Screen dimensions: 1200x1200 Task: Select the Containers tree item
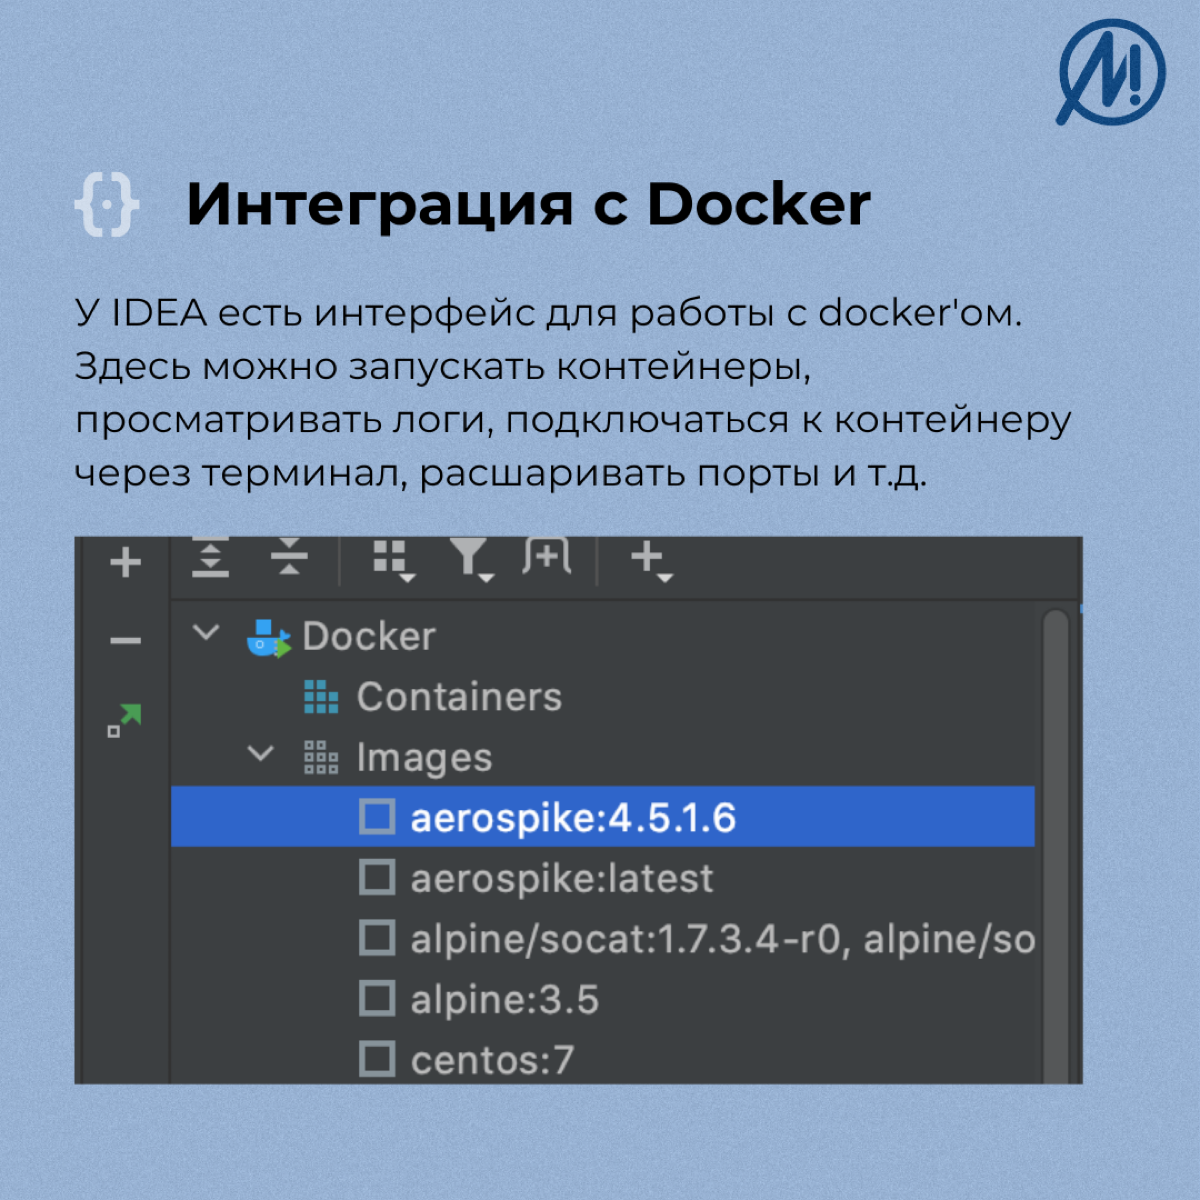[x=459, y=697]
